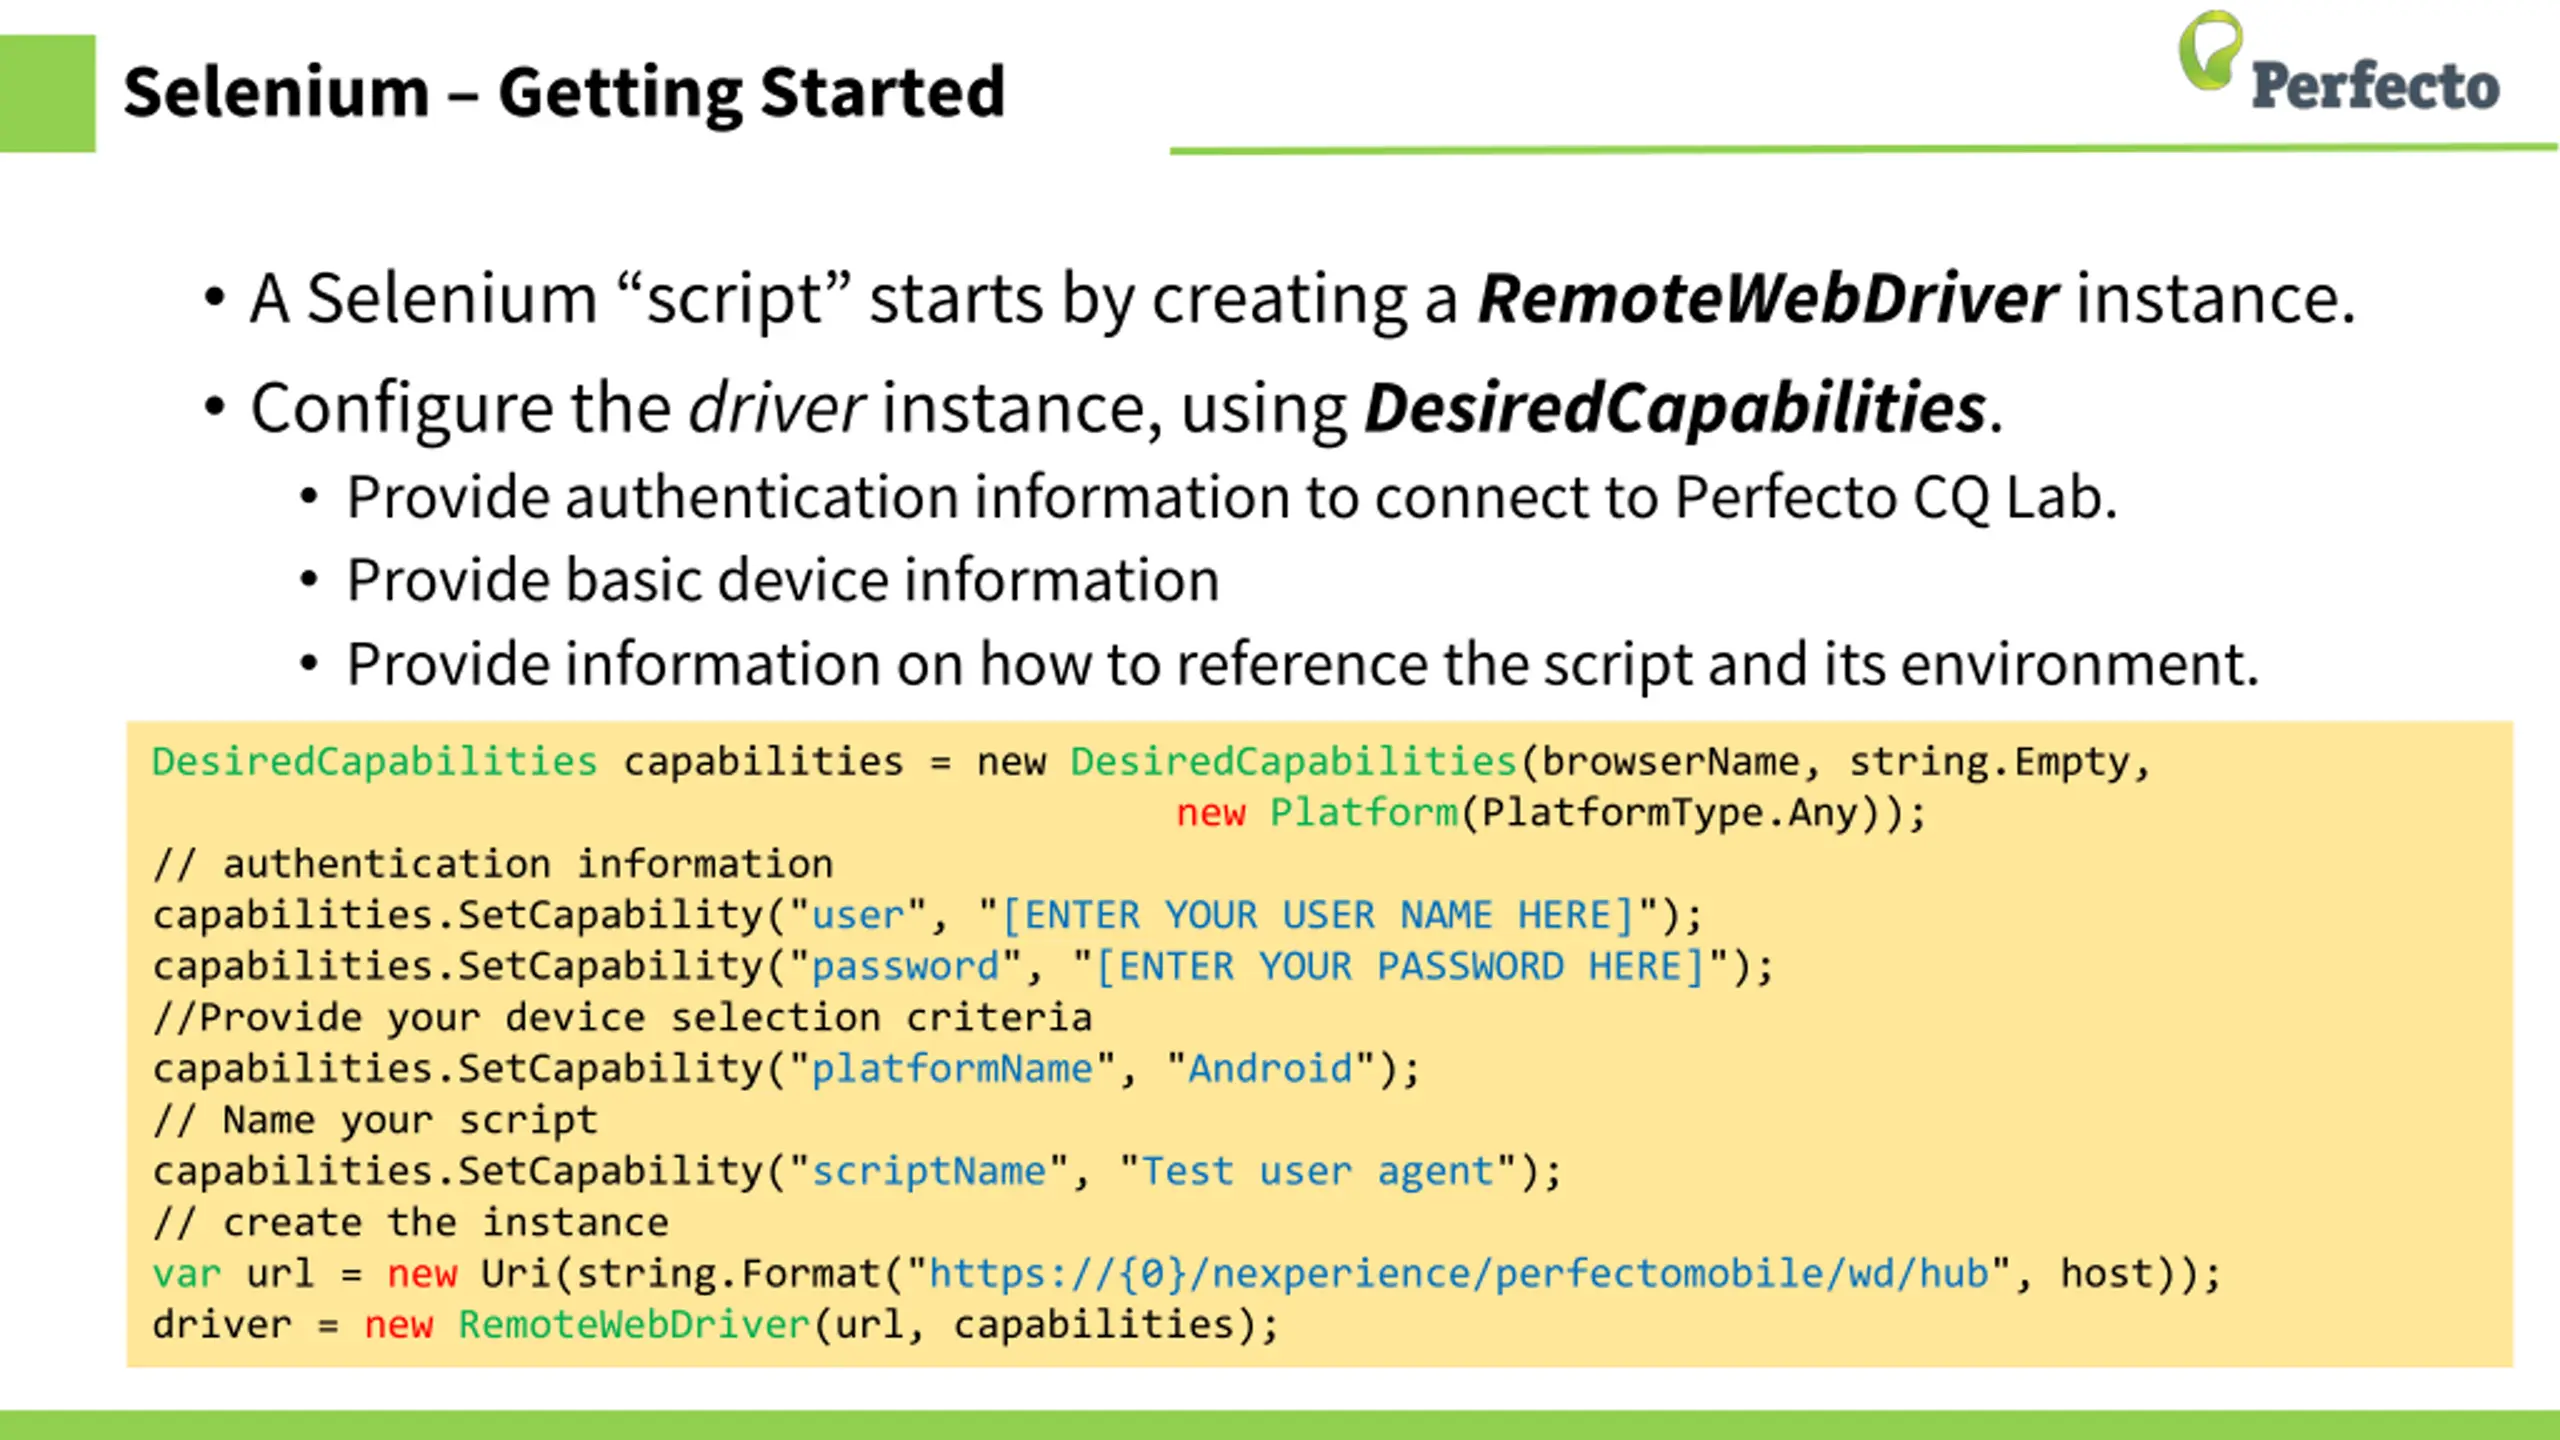The image size is (2560, 1440).
Task: Click bullet about authentication information to Perfecto CQ Lab
Action: (1231, 497)
